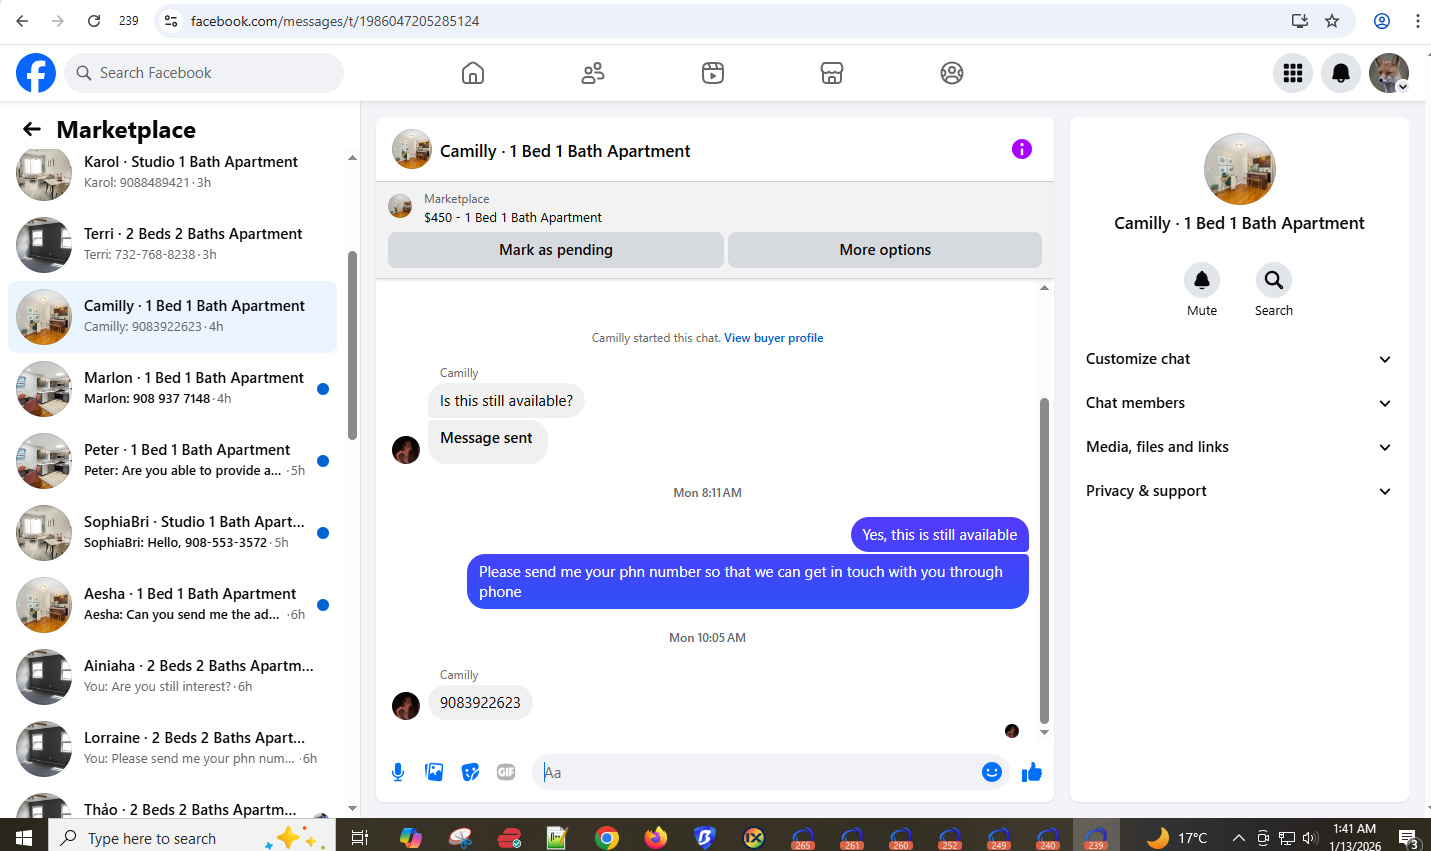This screenshot has height=851, width=1431.
Task: Select Camilly 1 Bed 1 Bath chat
Action: [x=172, y=317]
